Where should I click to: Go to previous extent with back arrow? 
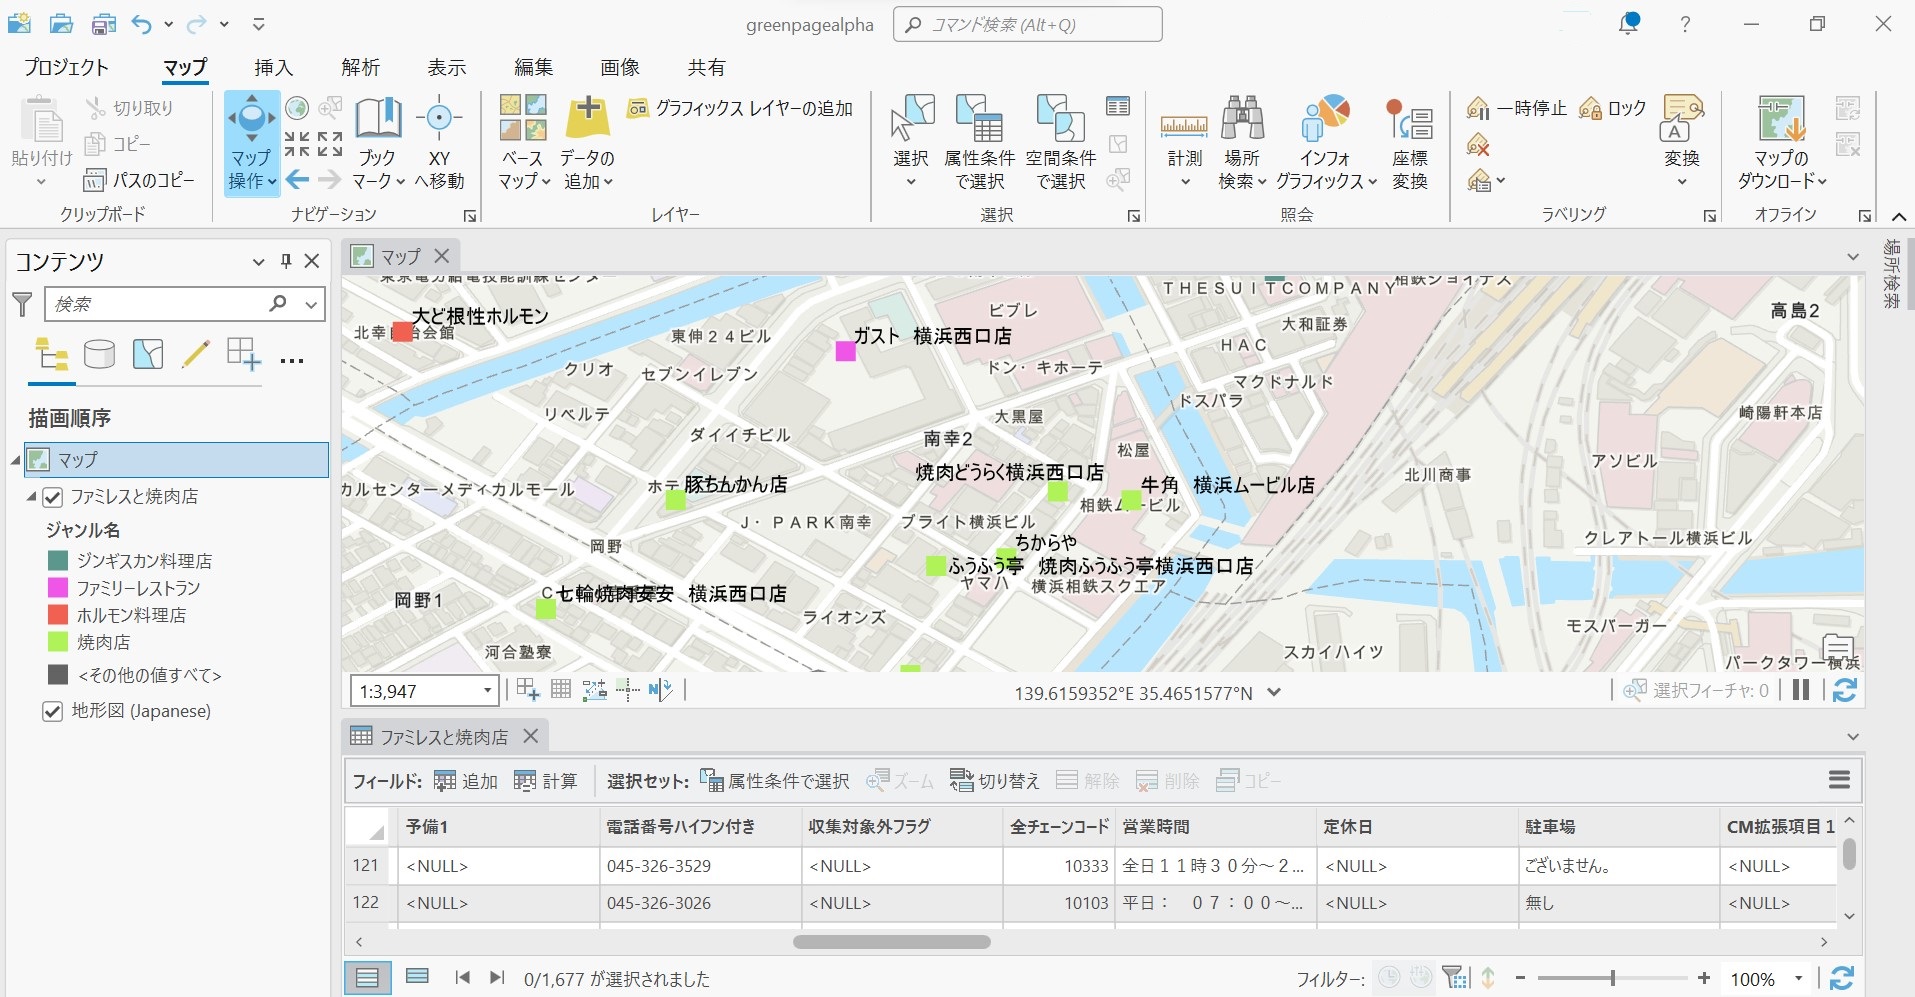(297, 180)
